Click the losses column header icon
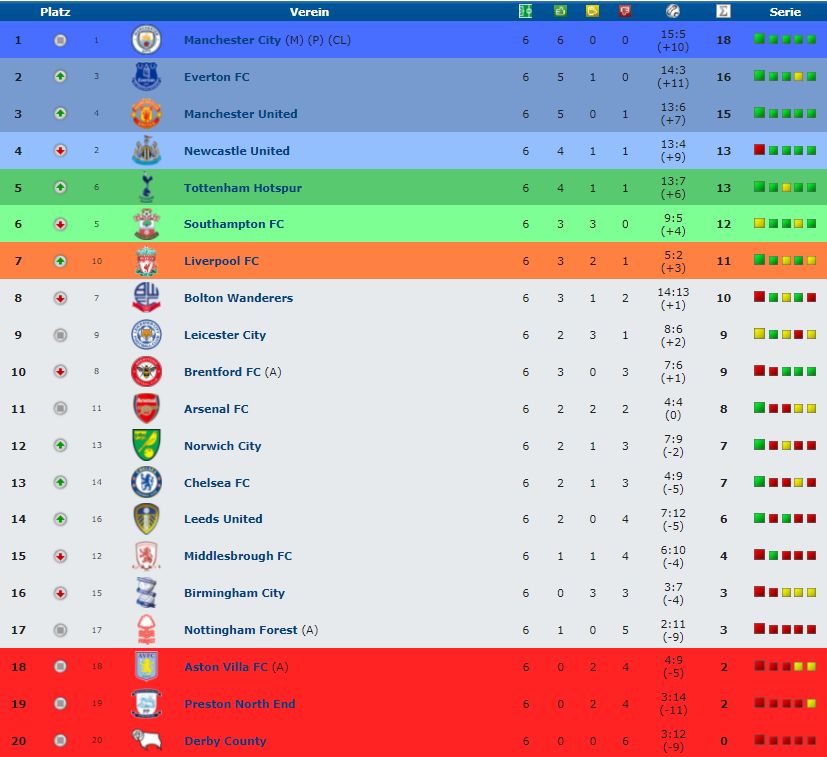 pyautogui.click(x=625, y=11)
